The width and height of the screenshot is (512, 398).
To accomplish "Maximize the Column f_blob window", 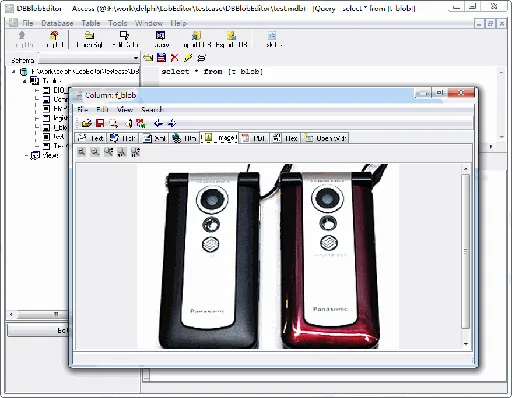I will tap(440, 93).
